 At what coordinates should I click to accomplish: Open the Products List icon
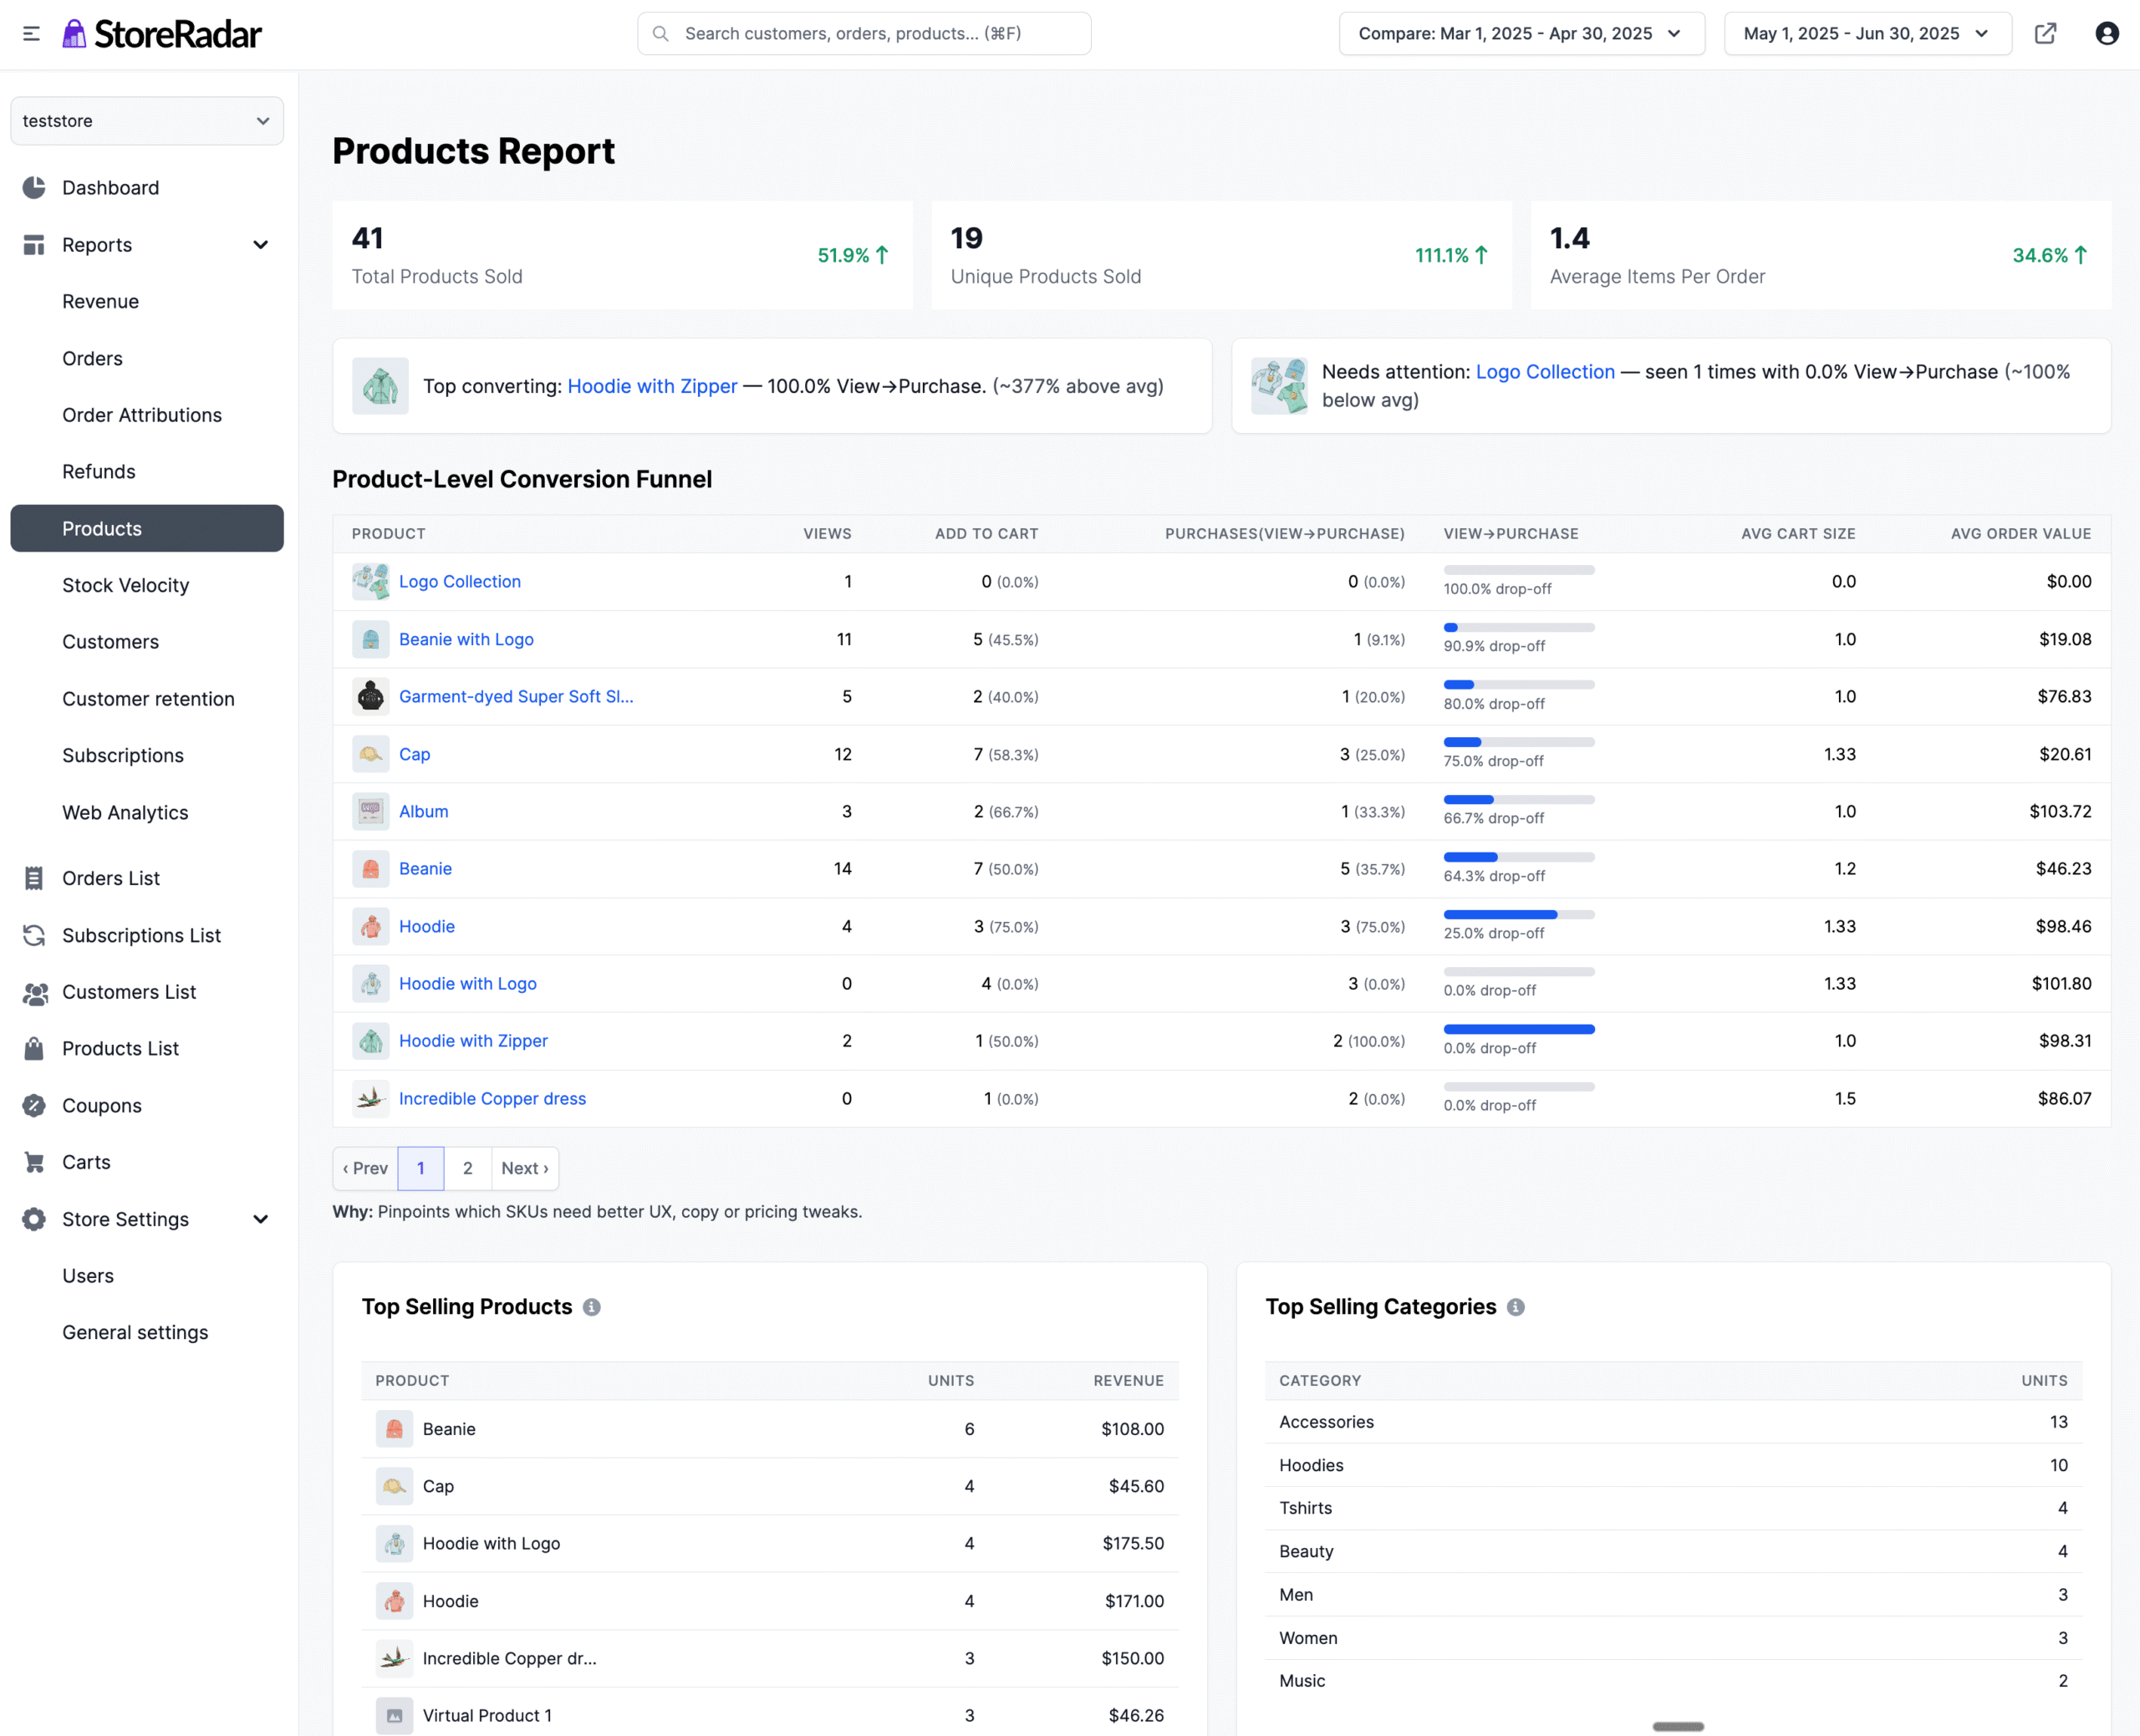(34, 1048)
